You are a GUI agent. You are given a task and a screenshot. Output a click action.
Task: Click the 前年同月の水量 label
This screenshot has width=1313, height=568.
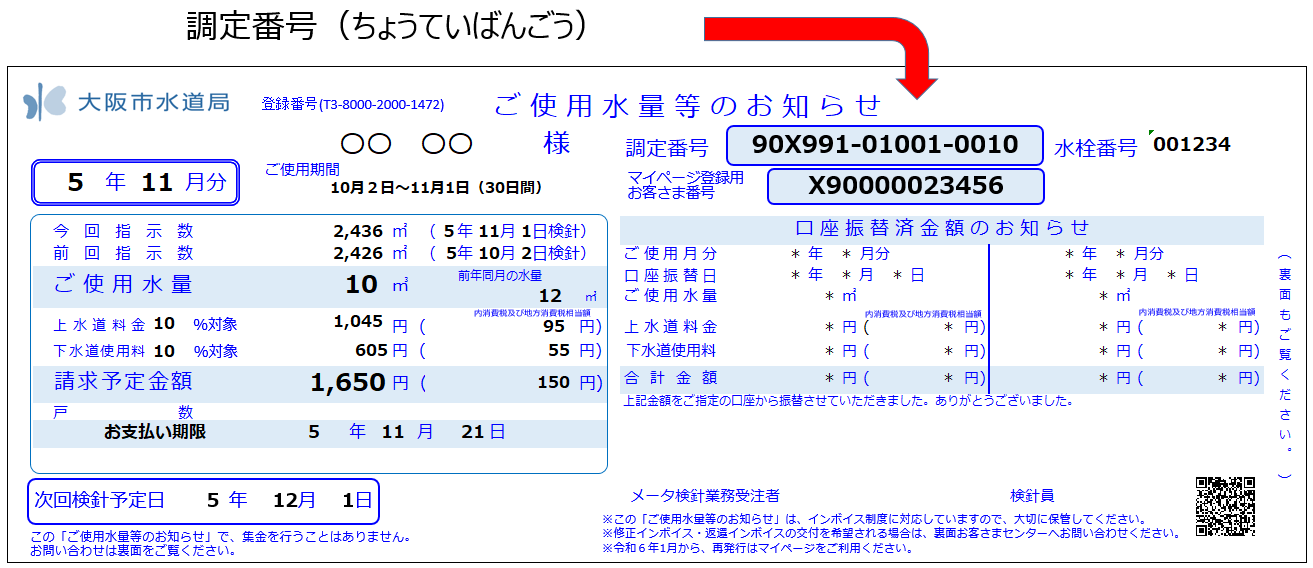pyautogui.click(x=499, y=275)
